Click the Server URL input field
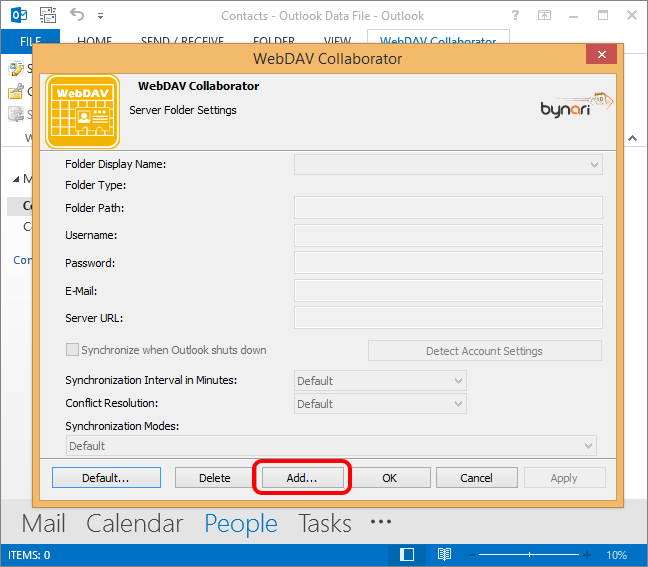648x567 pixels. pyautogui.click(x=448, y=318)
